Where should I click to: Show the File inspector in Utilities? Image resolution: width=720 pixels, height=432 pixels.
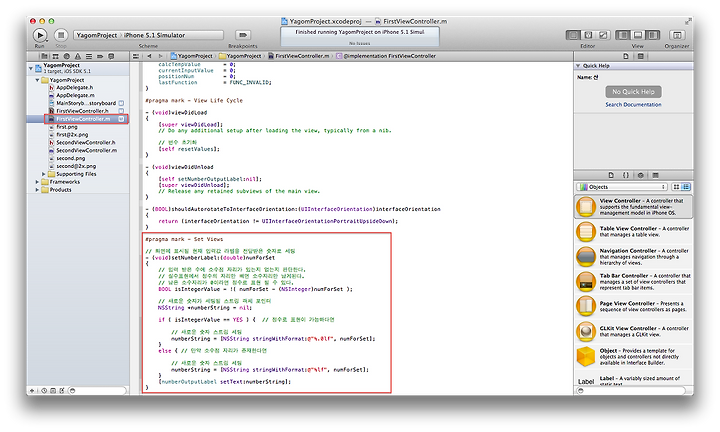coord(626,56)
